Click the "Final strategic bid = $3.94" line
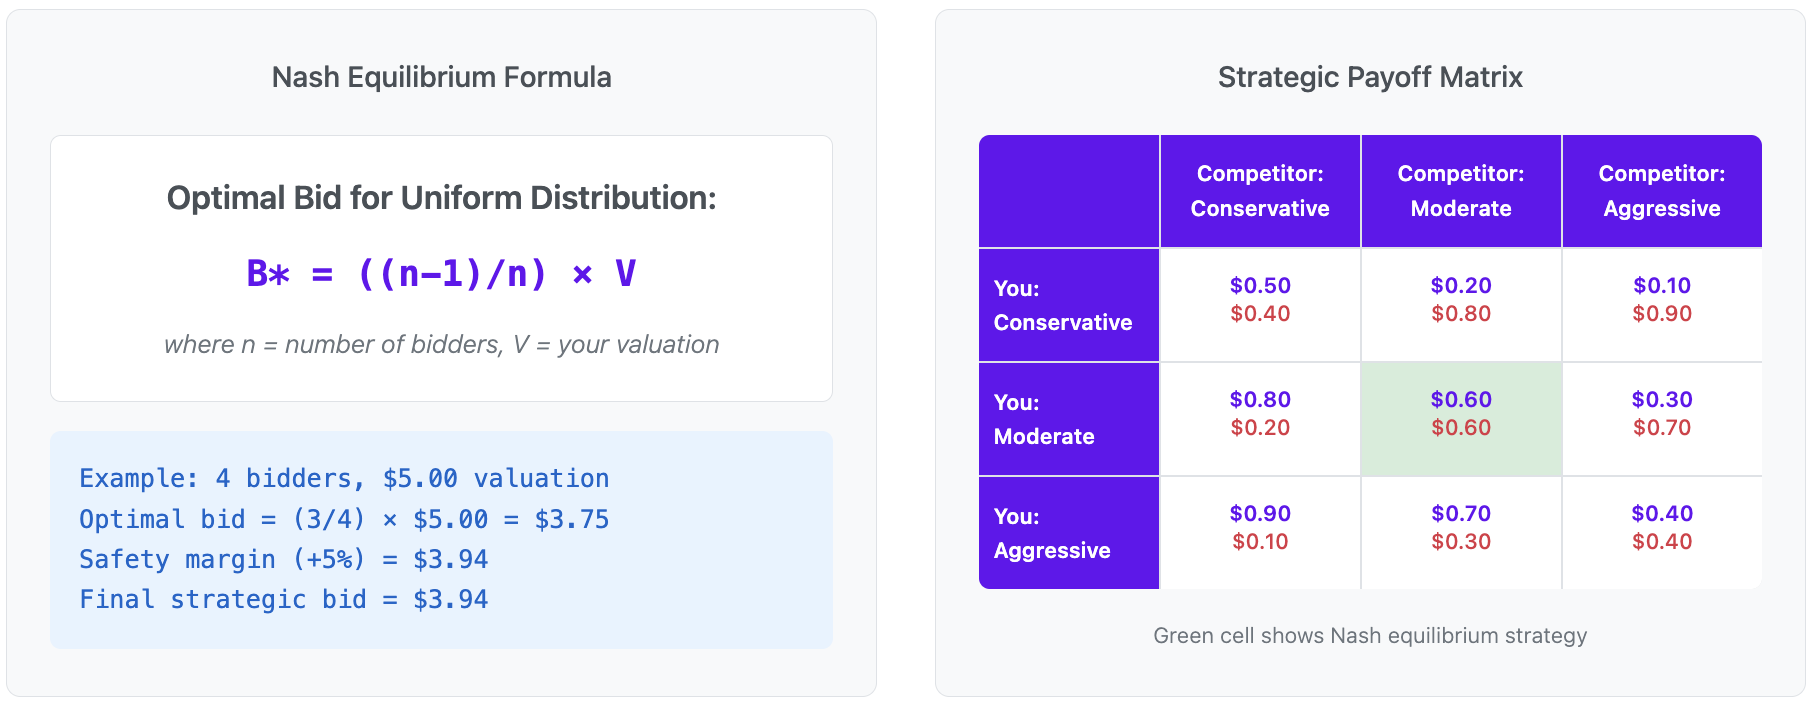 point(284,599)
